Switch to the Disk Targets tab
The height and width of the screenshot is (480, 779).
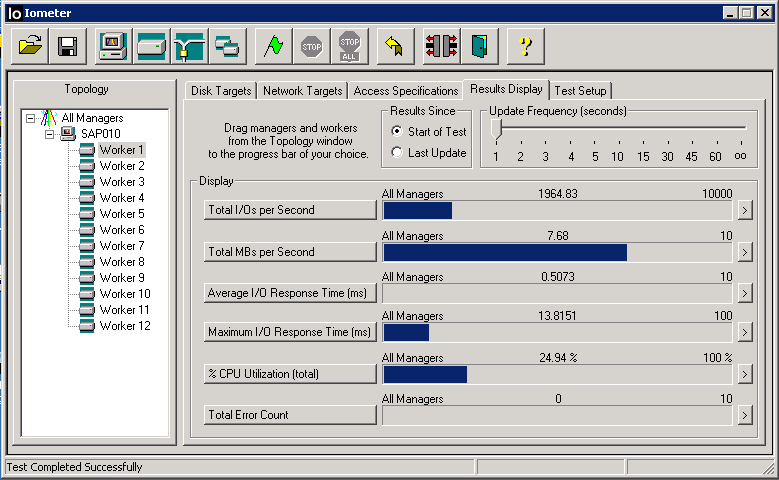pos(221,91)
